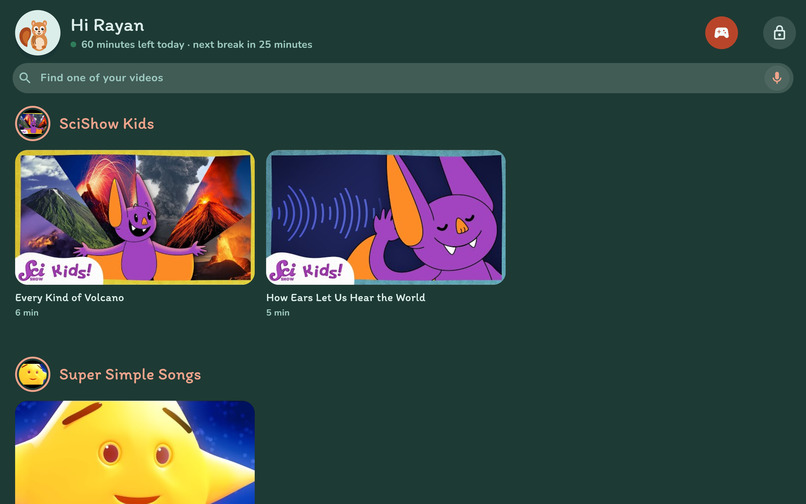Click the 'Hi Rayan' greeting

pyautogui.click(x=107, y=25)
